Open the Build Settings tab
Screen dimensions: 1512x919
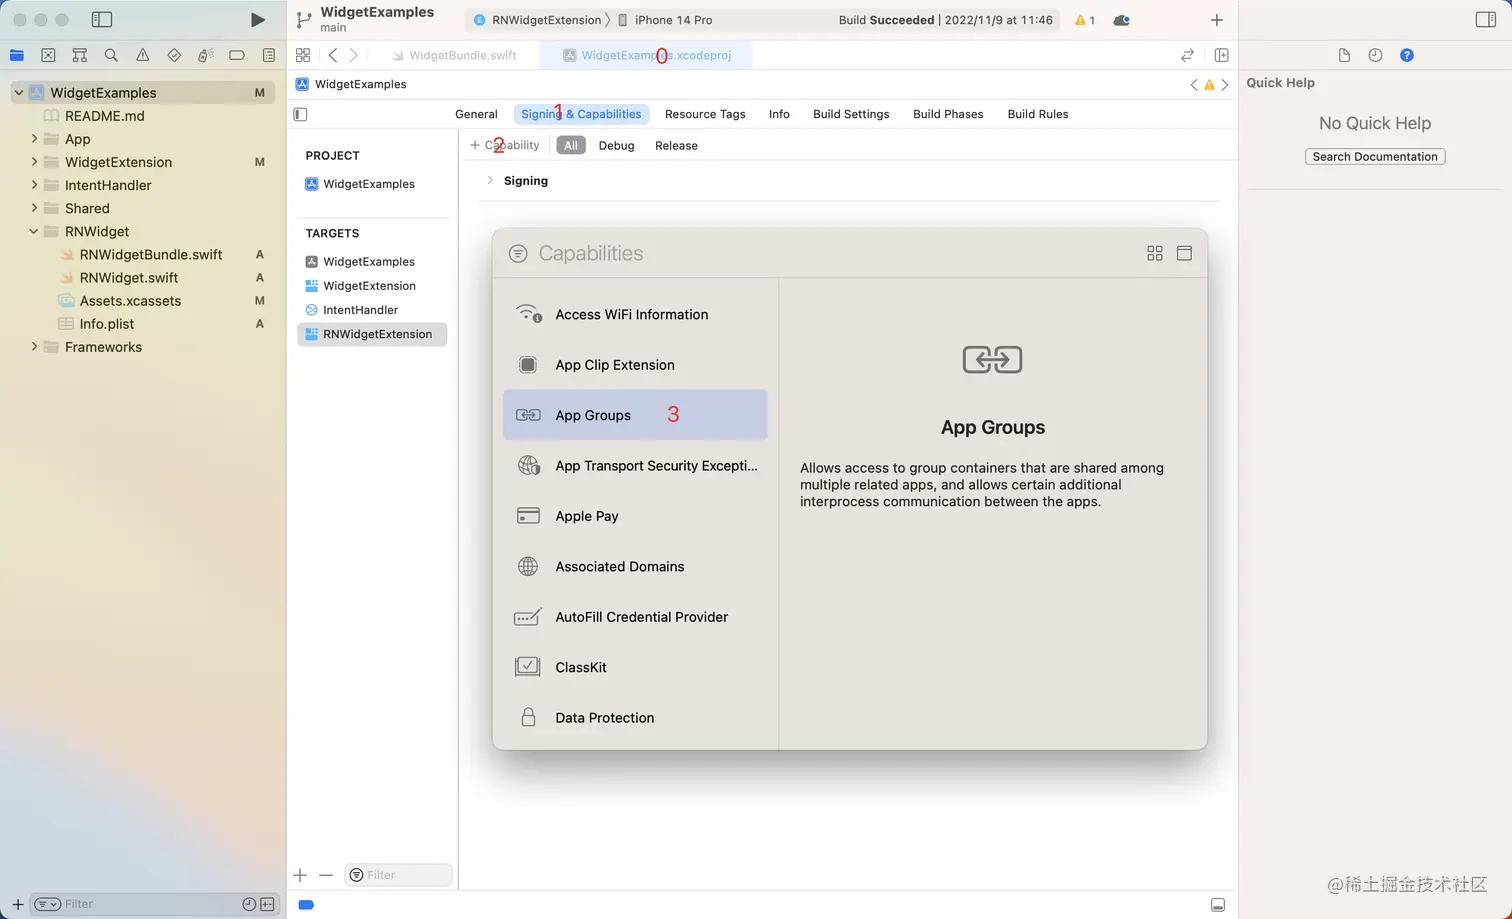851,114
